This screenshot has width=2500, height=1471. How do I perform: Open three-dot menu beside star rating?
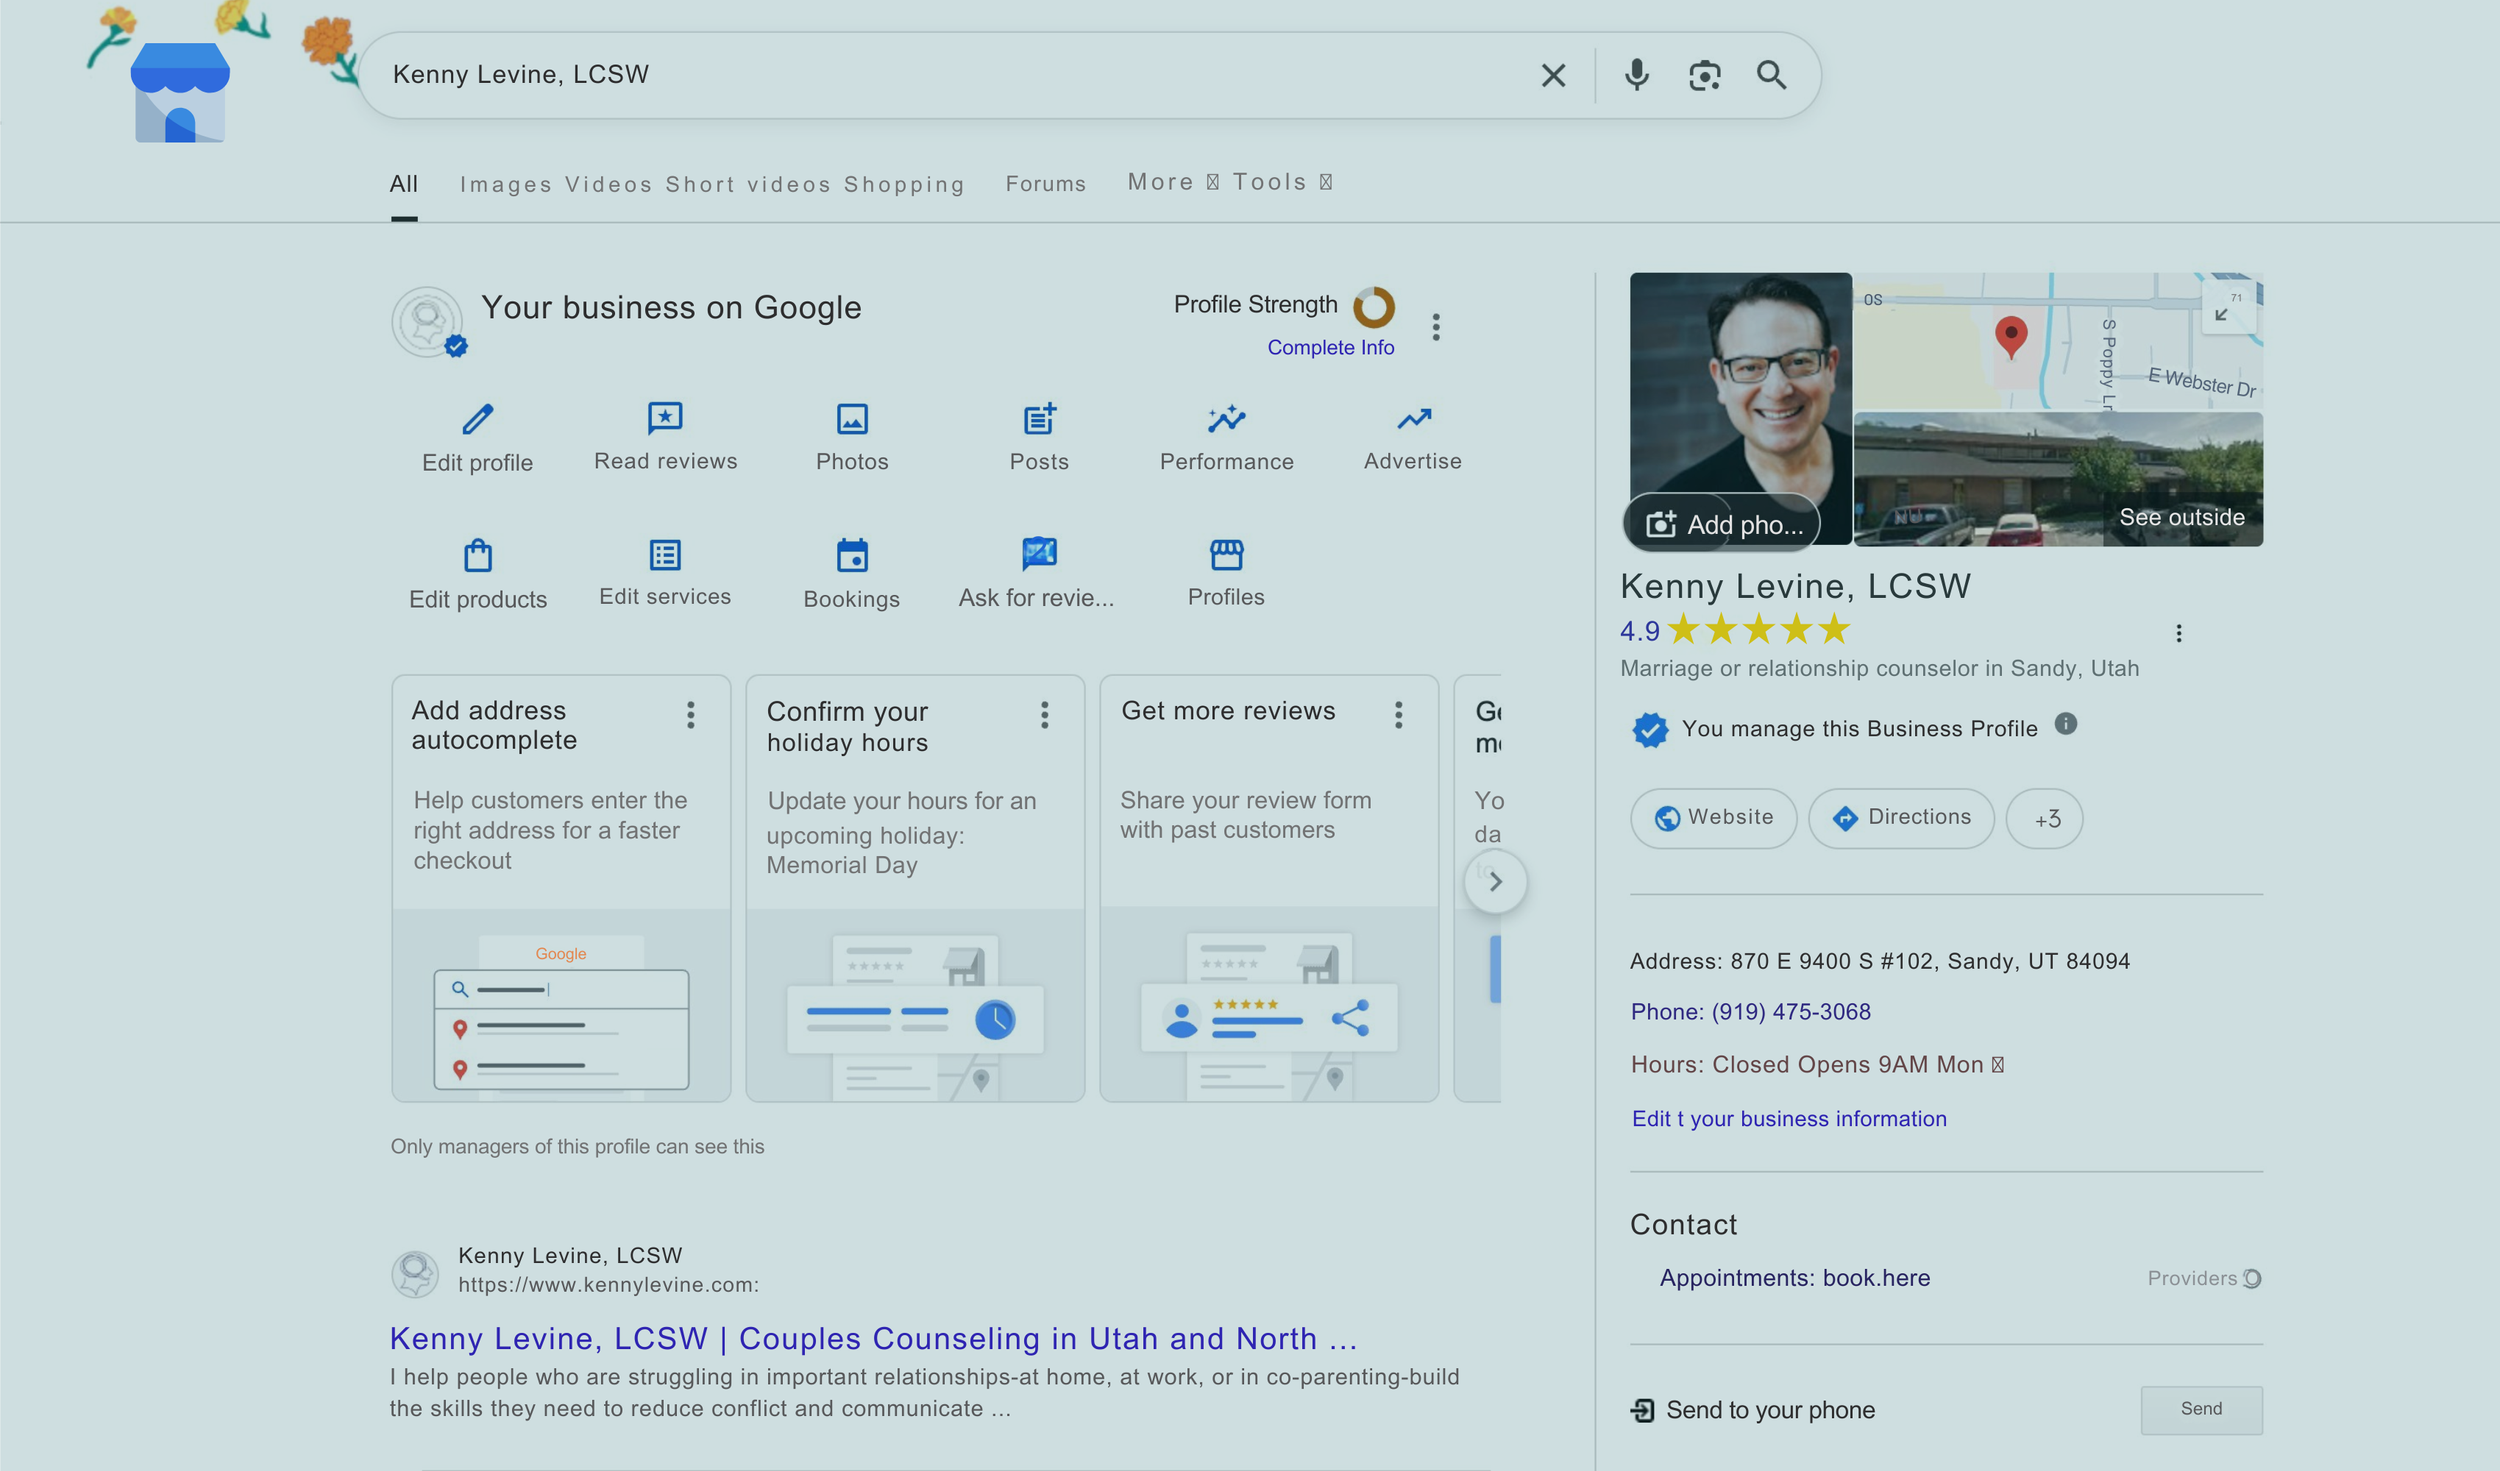tap(2178, 633)
